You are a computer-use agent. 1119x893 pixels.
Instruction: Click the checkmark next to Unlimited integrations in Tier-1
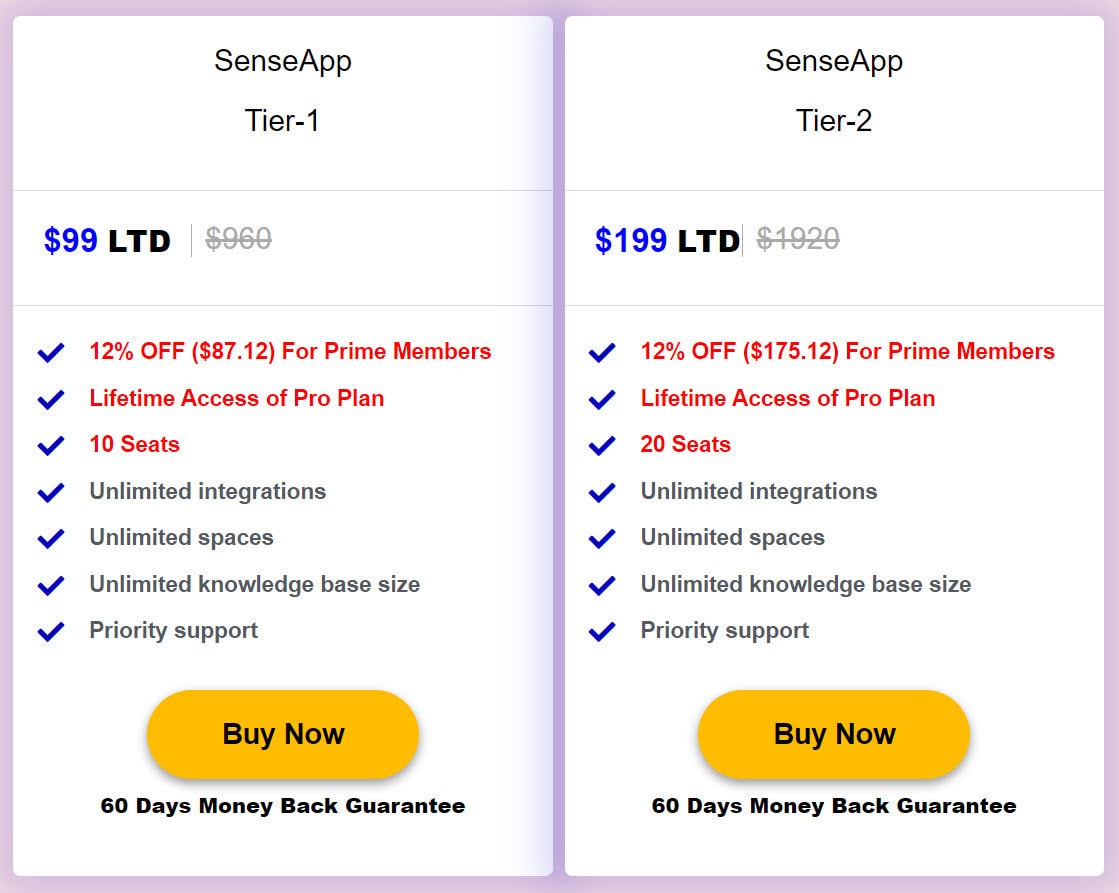pyautogui.click(x=50, y=492)
